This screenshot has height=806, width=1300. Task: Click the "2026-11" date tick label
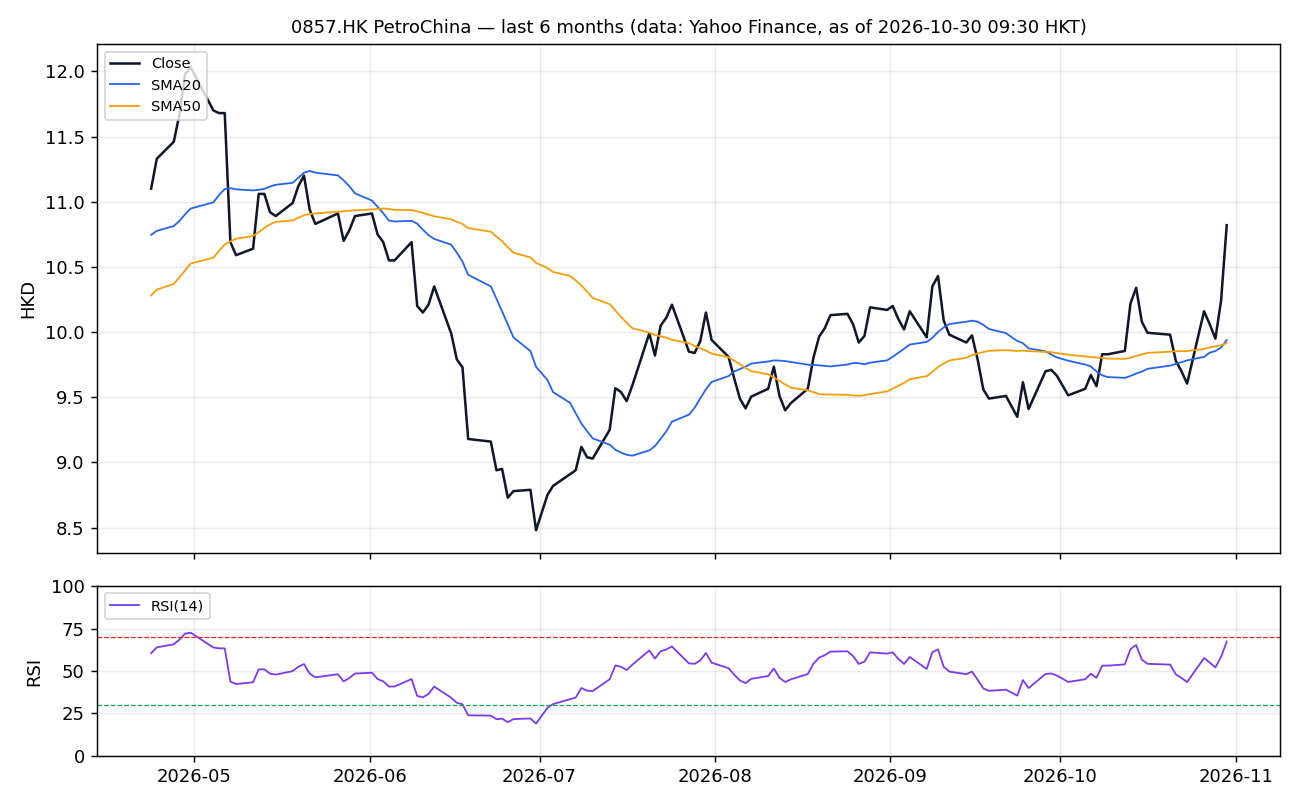pyautogui.click(x=1236, y=777)
